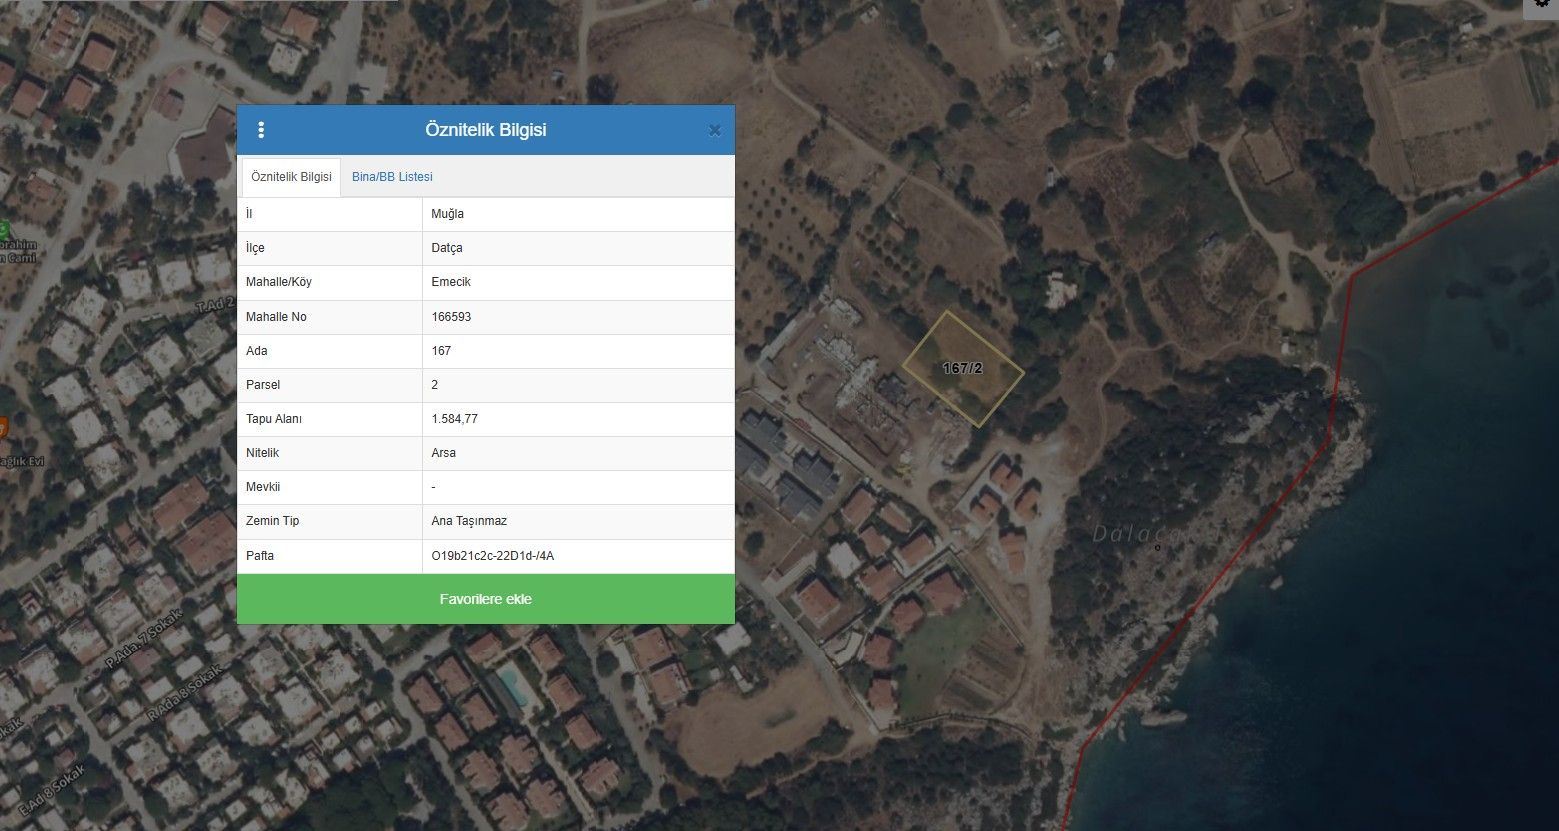This screenshot has height=831, width=1559.
Task: Select the Öznitelik Bilgisi tab
Action: pyautogui.click(x=291, y=177)
